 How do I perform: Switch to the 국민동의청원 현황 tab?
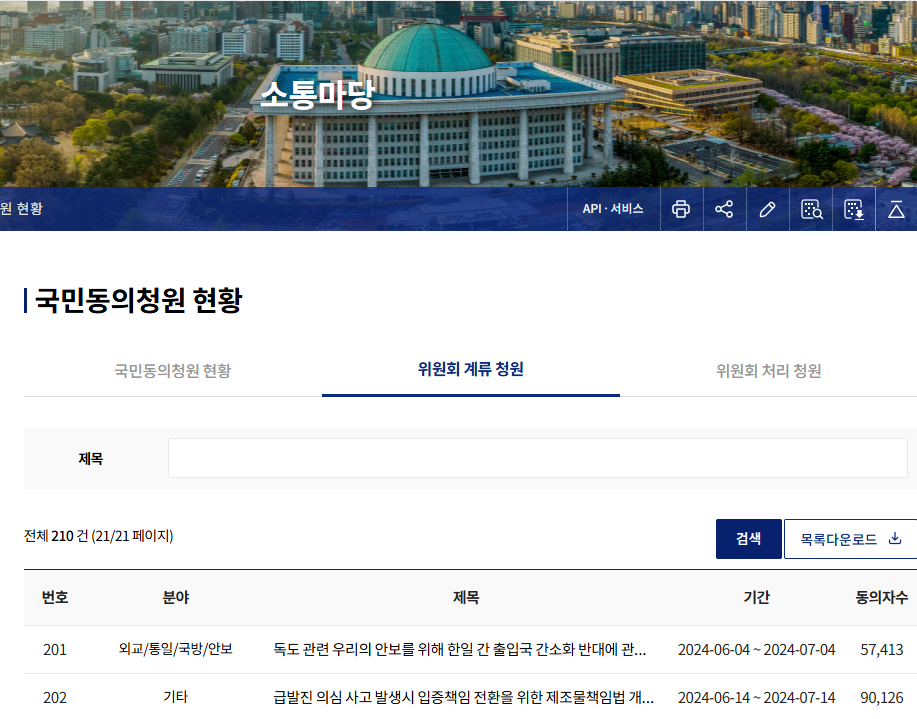(172, 369)
